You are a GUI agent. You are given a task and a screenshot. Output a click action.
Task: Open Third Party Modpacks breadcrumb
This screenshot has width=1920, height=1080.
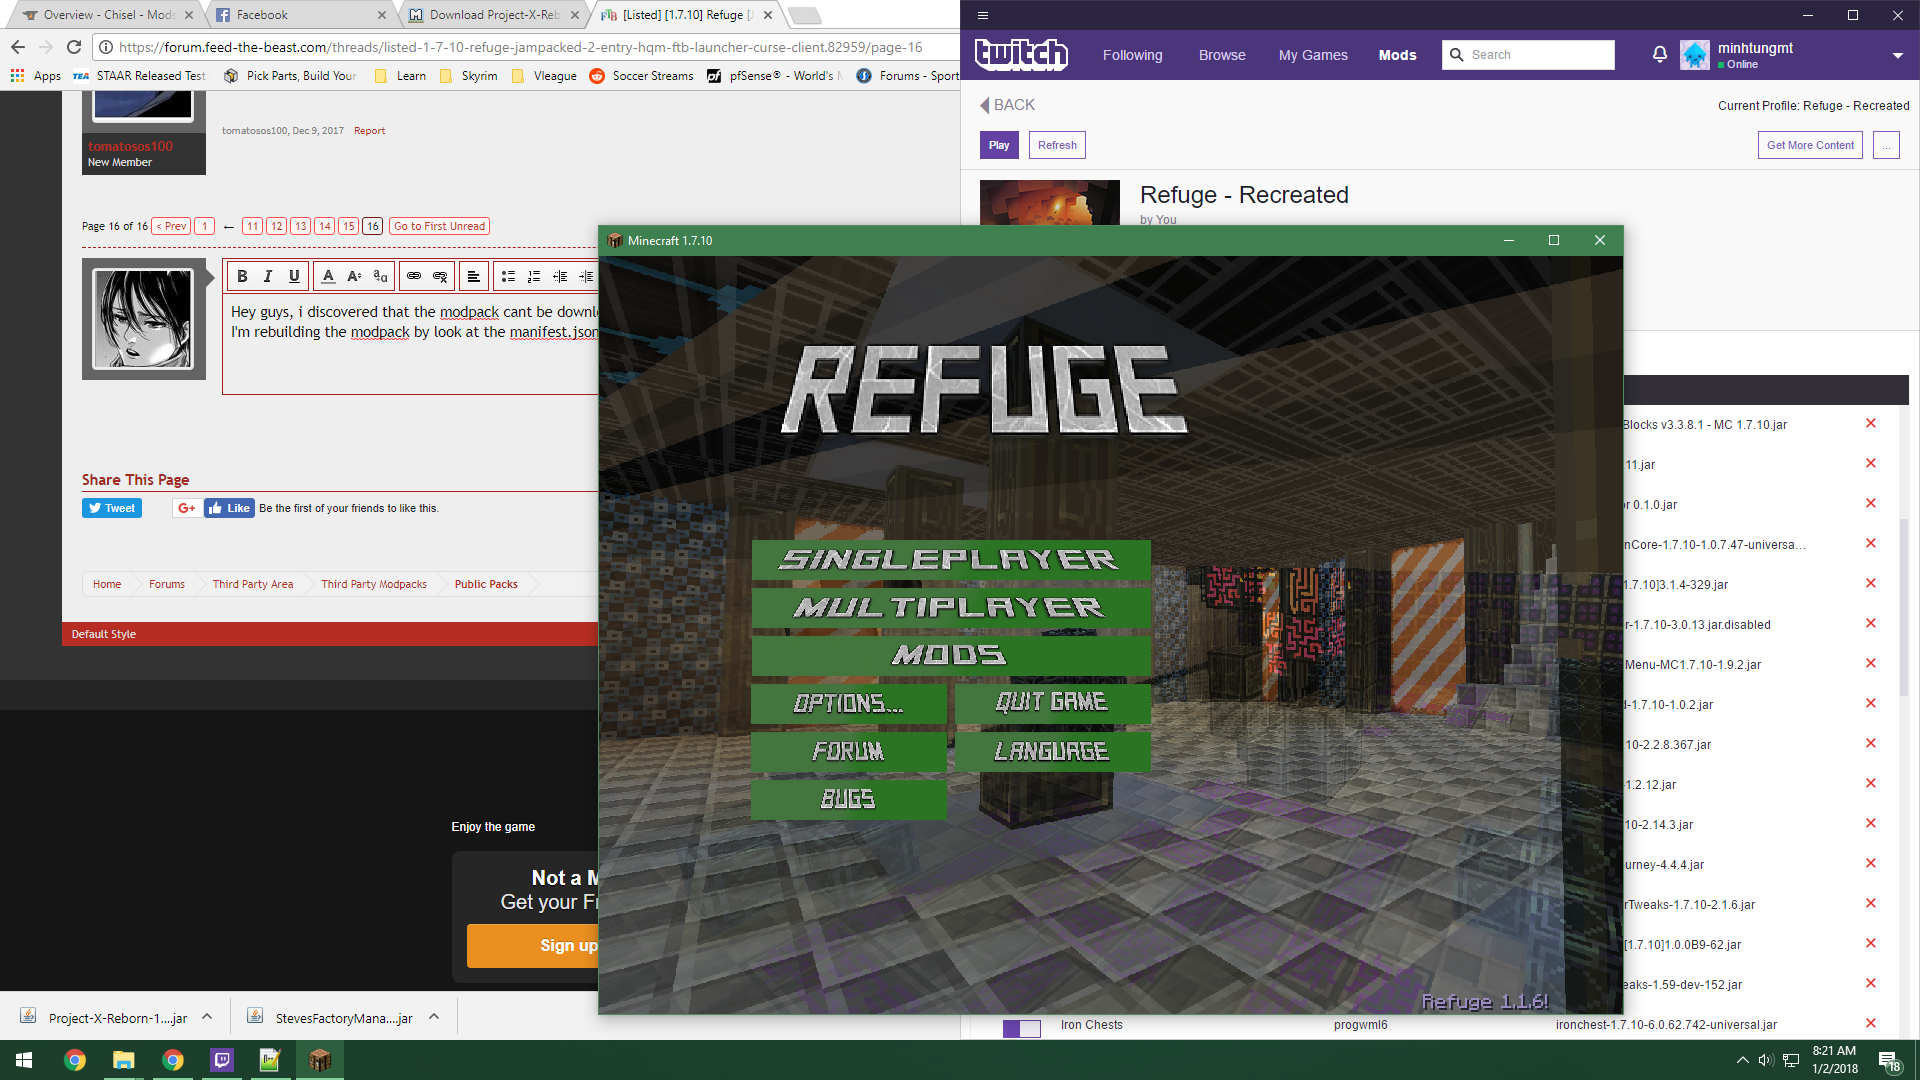374,584
